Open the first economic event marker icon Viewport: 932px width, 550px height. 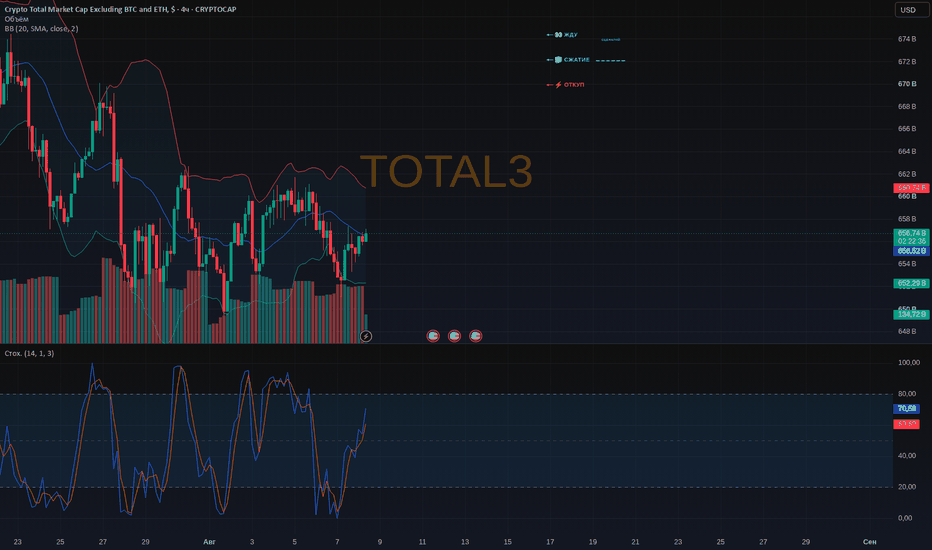433,336
